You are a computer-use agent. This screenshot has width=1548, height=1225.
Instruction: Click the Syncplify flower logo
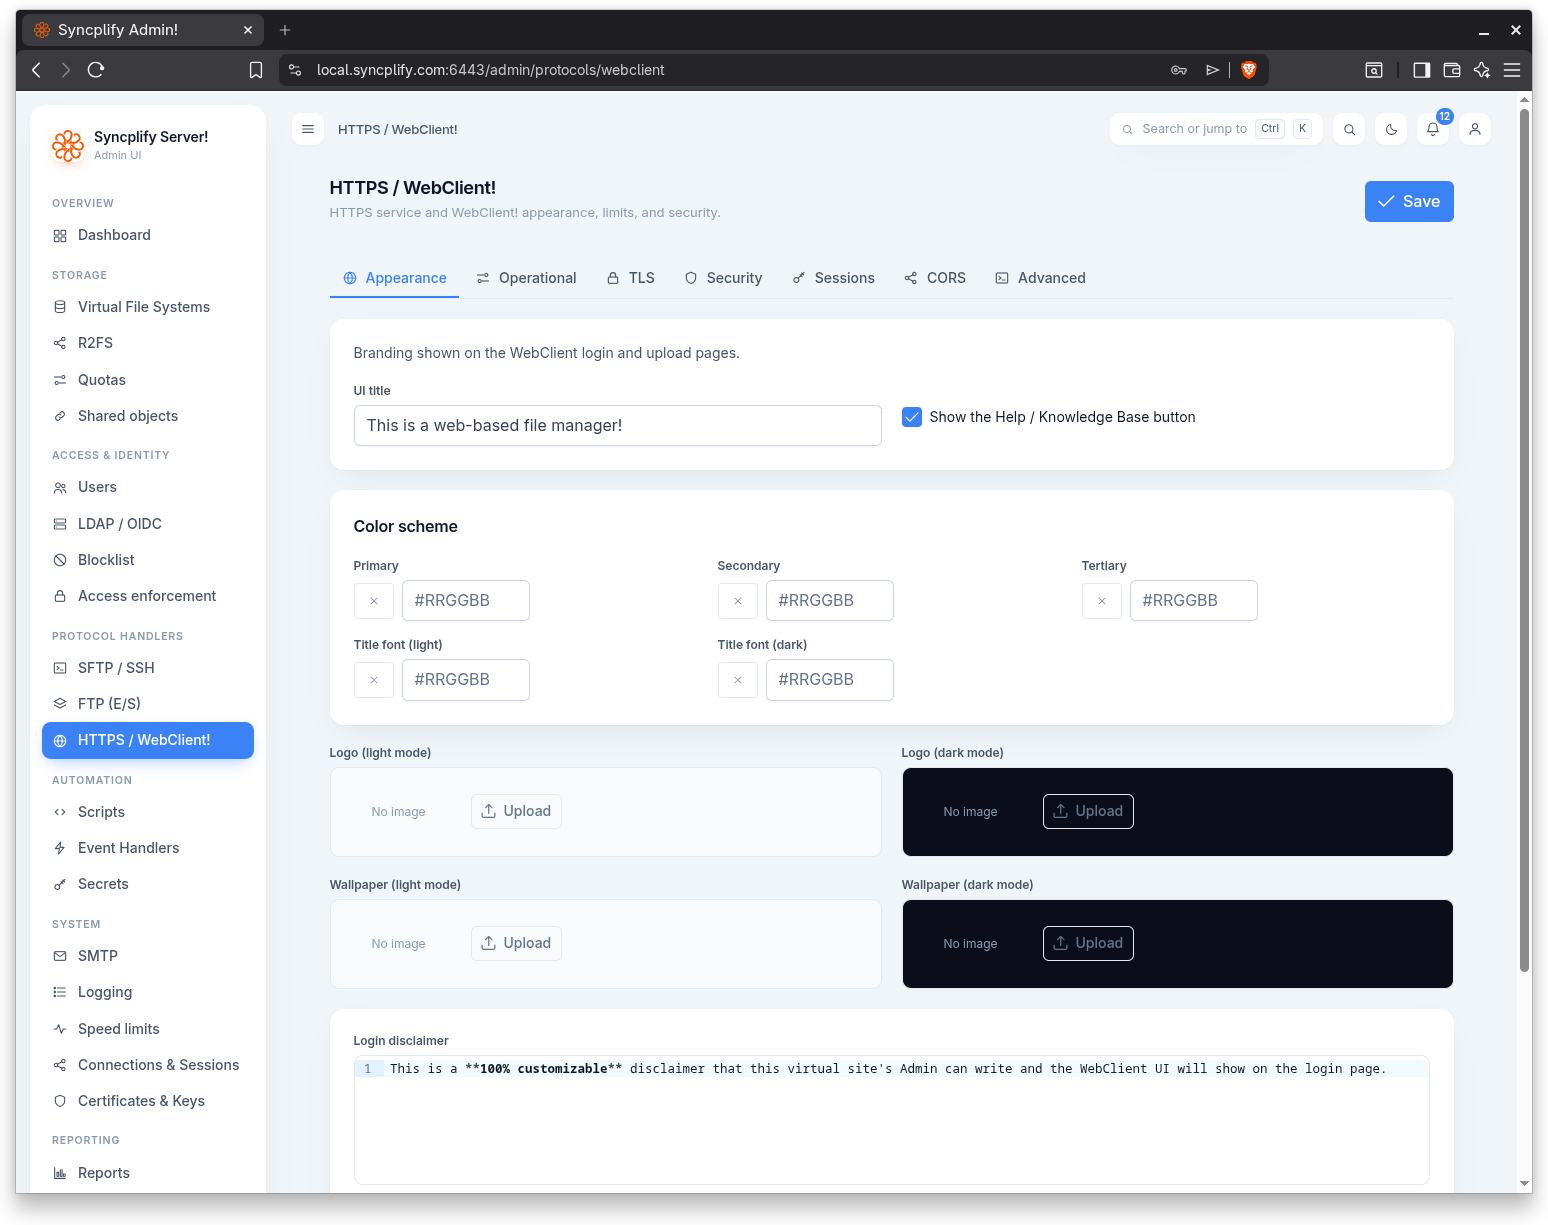68,145
